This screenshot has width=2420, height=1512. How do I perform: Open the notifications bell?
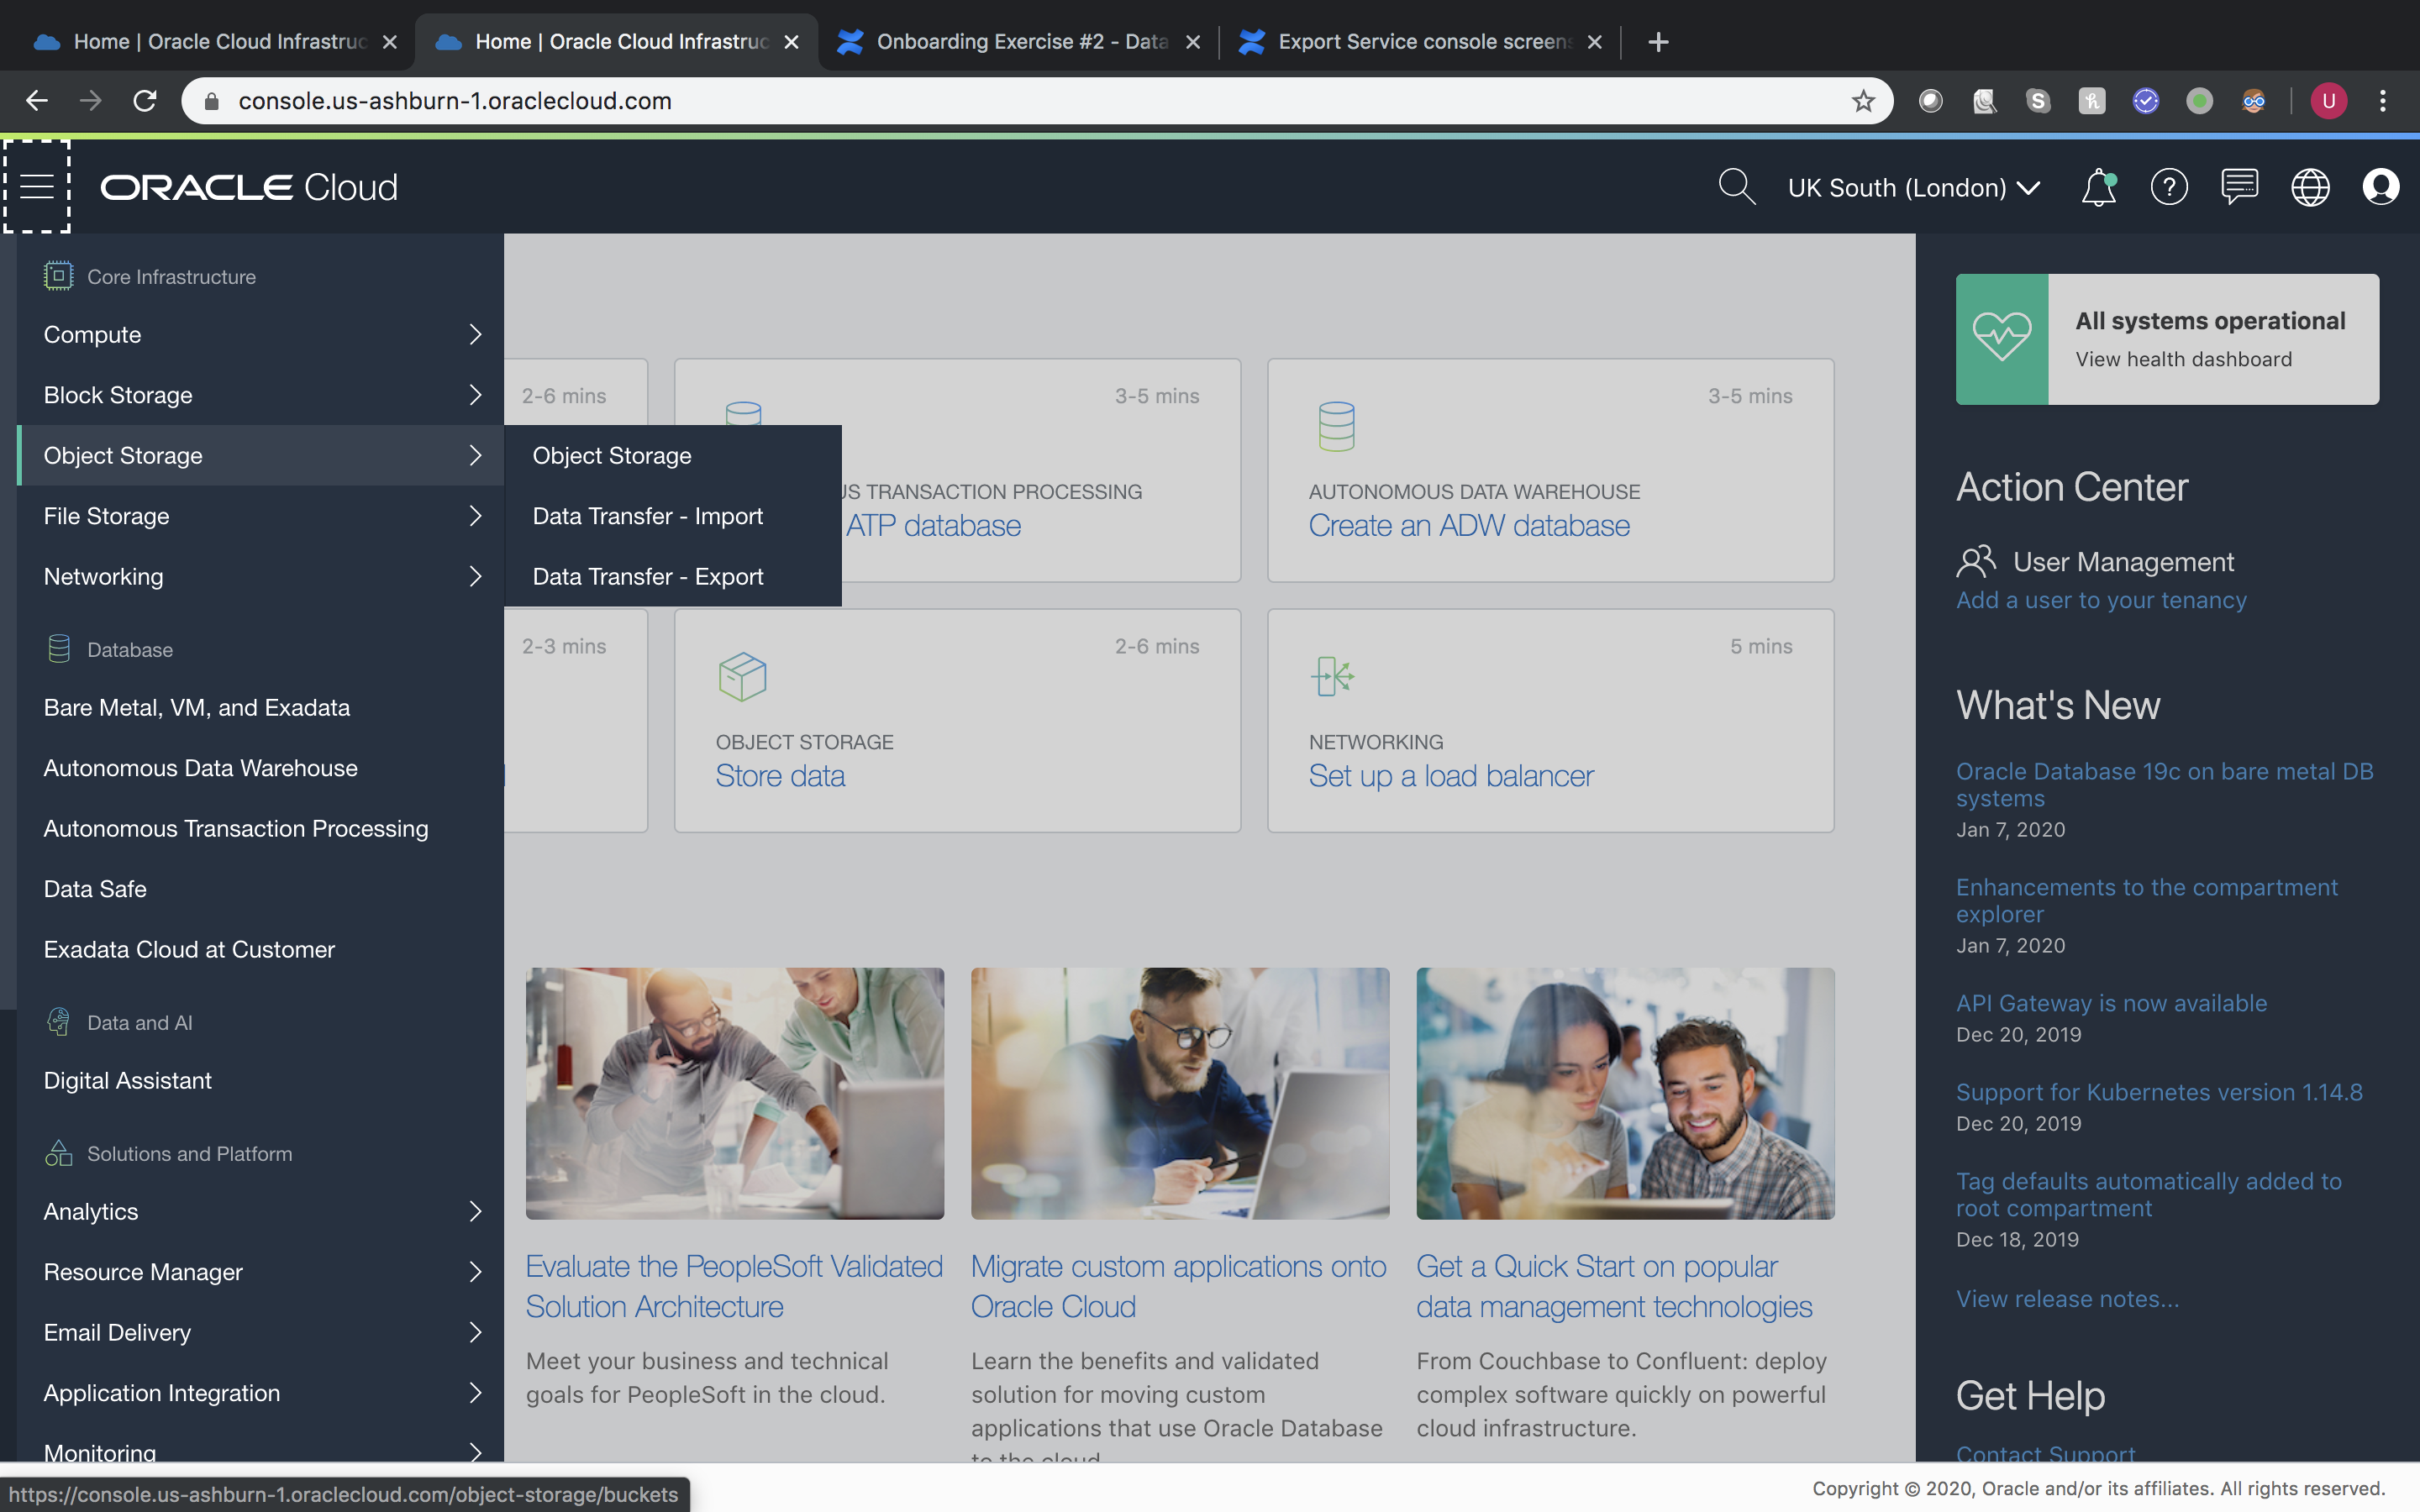(2097, 186)
